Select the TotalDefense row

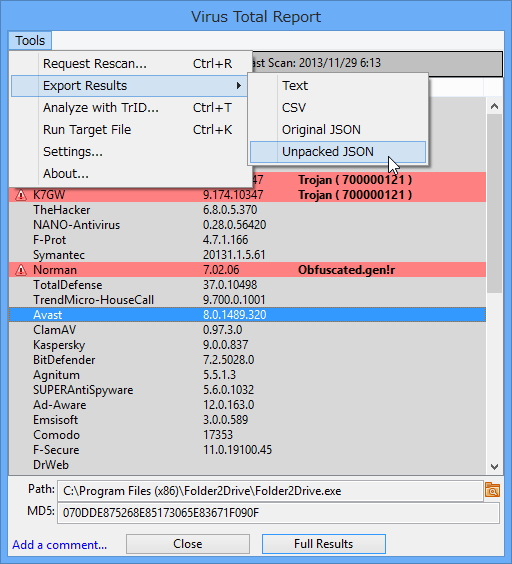pyautogui.click(x=247, y=285)
